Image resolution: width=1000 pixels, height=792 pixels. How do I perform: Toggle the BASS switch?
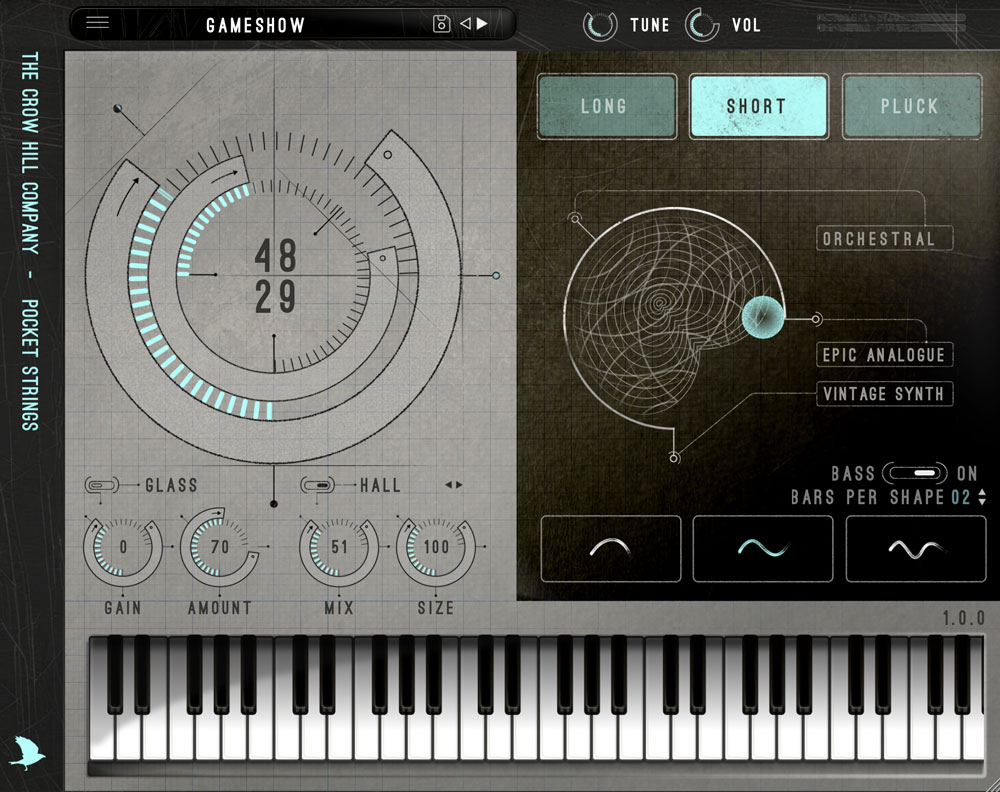915,473
